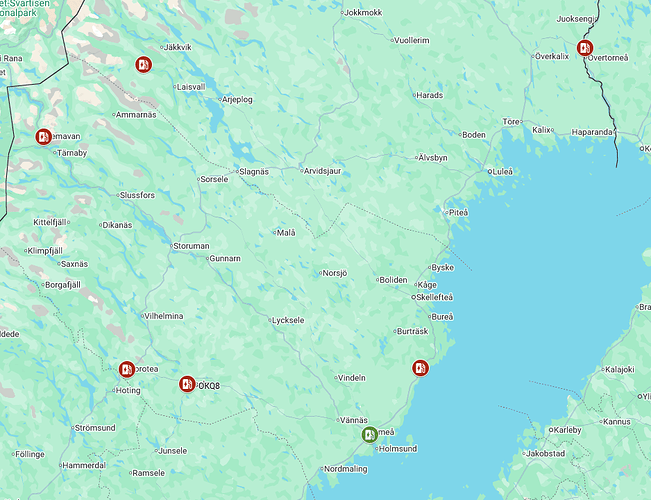Click the Lycksele town label

pos(288,320)
